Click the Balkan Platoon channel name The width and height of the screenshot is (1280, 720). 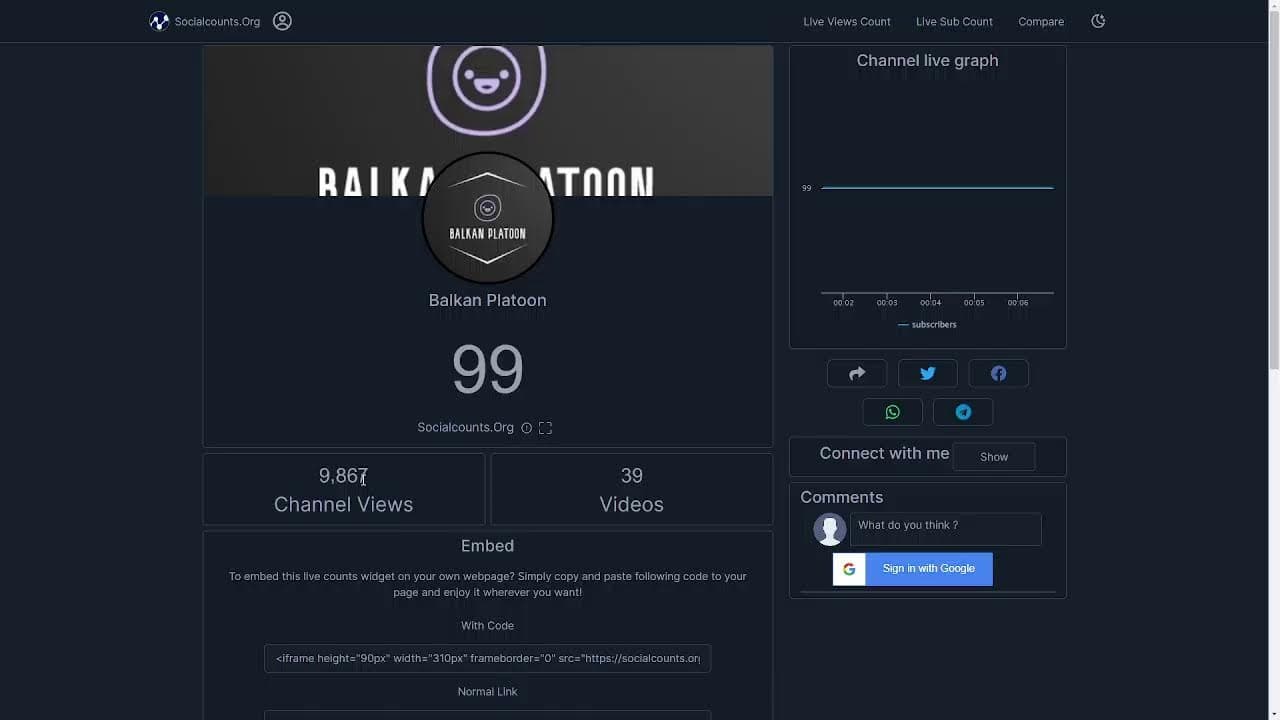point(488,300)
